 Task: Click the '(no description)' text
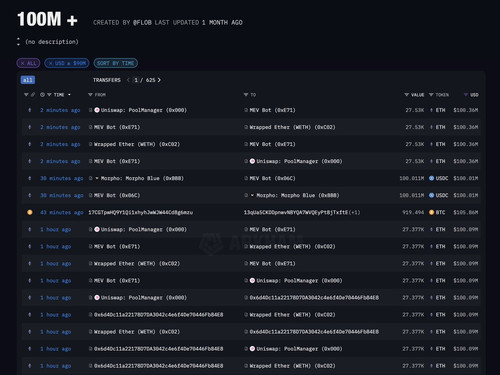pos(52,42)
